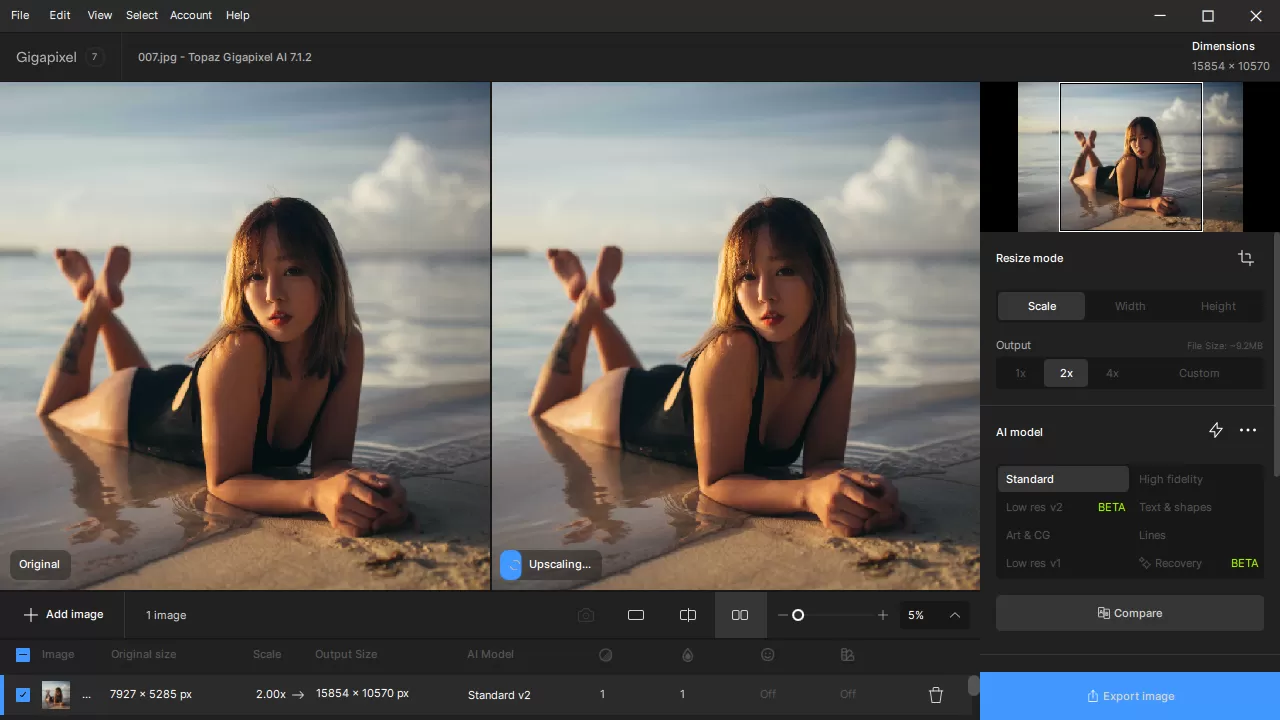
Task: Select the side-by-side view mode
Action: tap(740, 615)
